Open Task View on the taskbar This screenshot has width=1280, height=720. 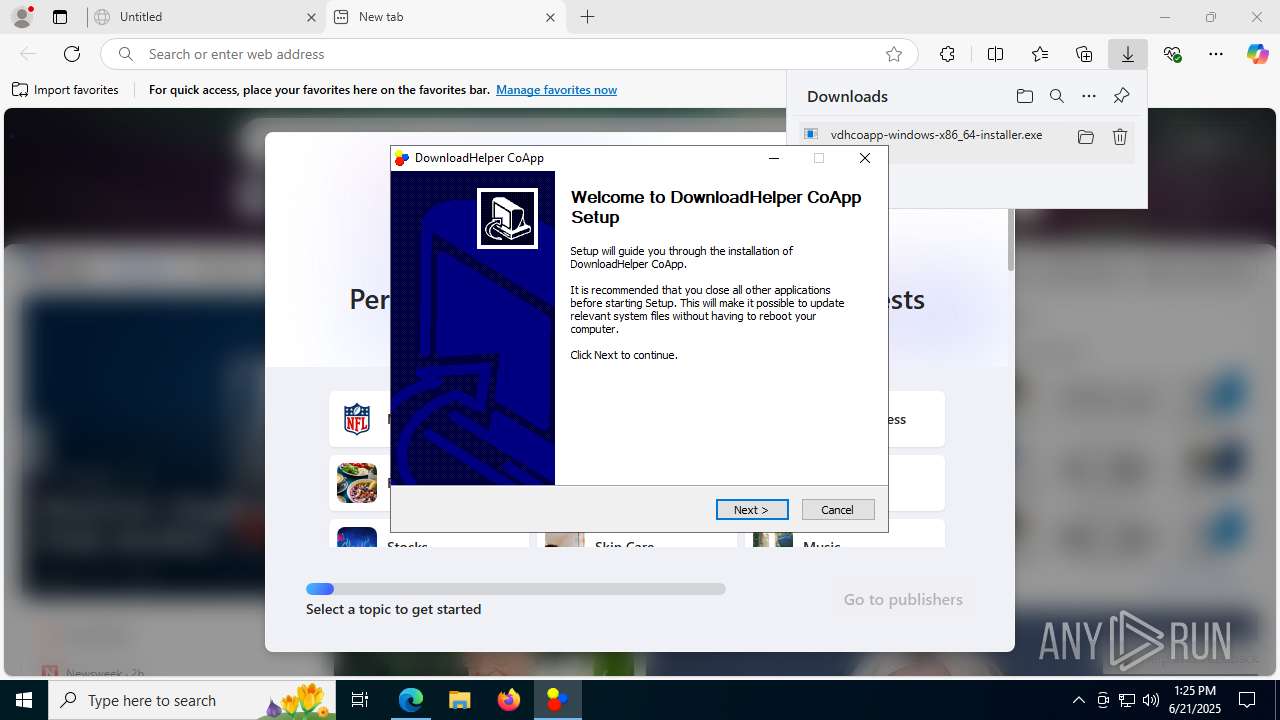click(x=360, y=700)
